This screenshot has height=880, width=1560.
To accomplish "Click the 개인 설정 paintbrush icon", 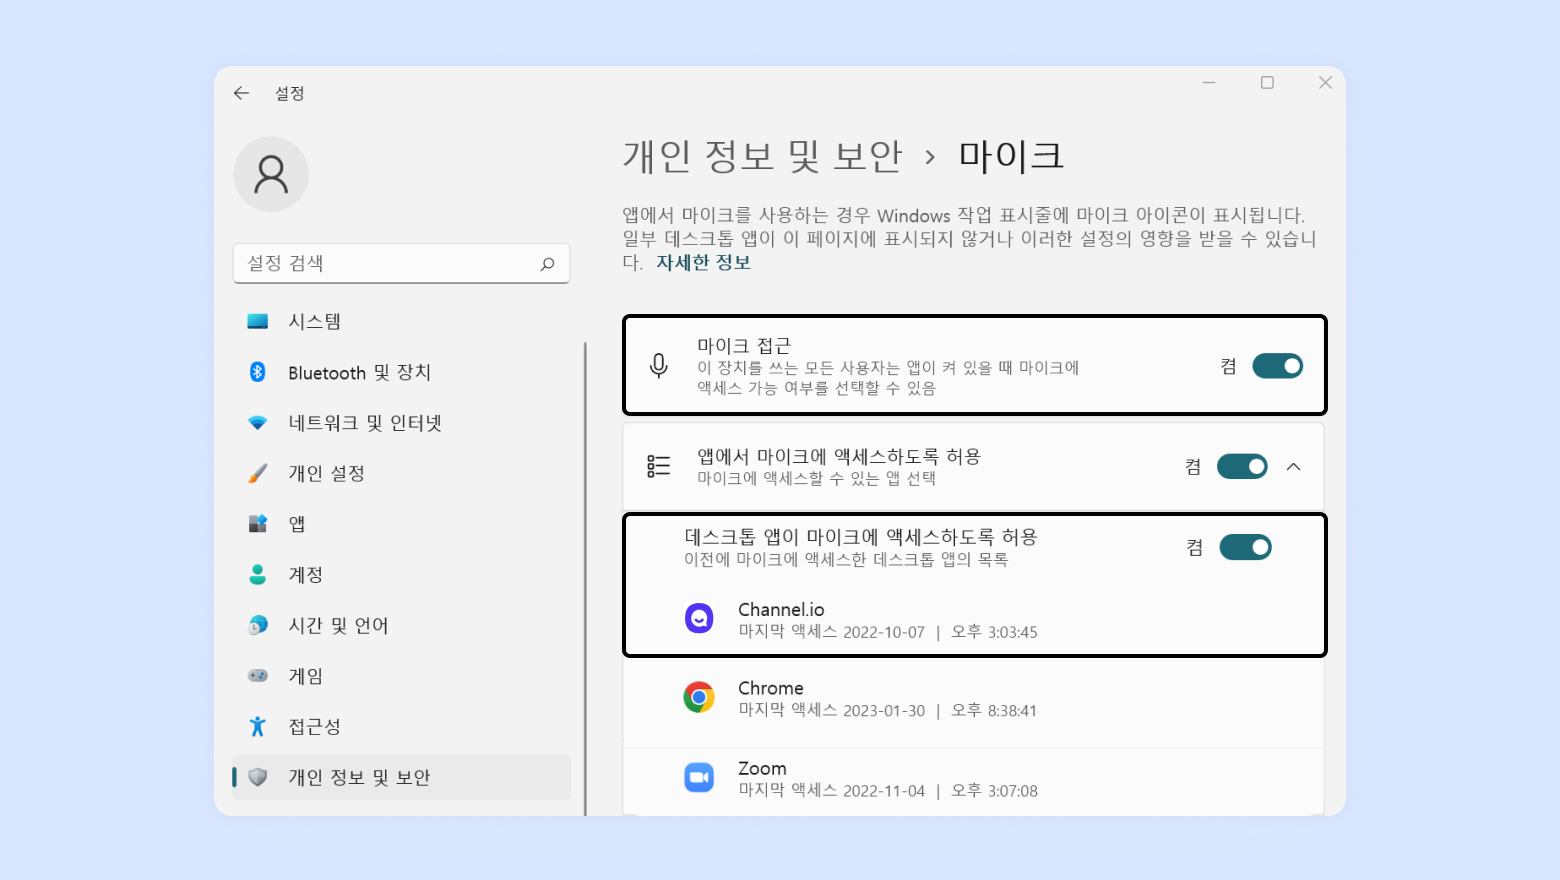I will [x=258, y=473].
